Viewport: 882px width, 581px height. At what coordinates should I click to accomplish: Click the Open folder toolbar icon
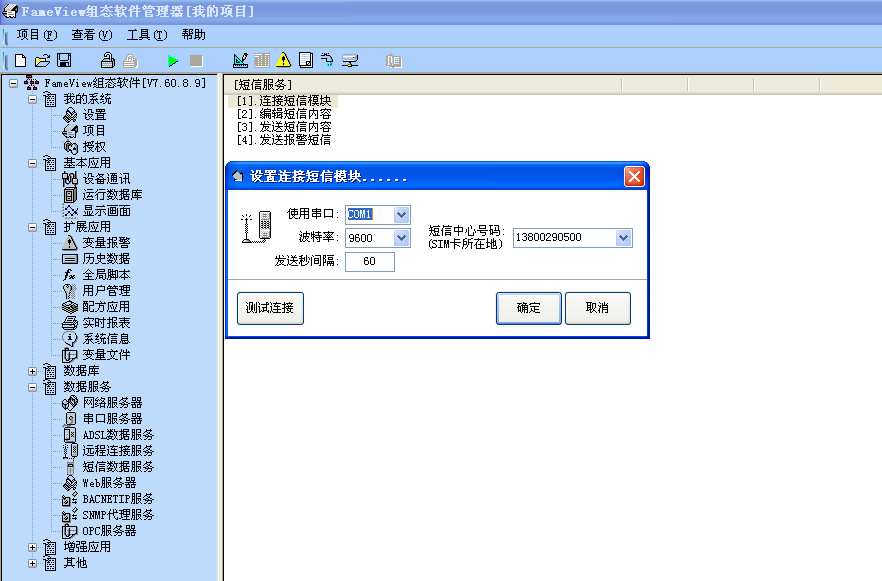pos(42,61)
